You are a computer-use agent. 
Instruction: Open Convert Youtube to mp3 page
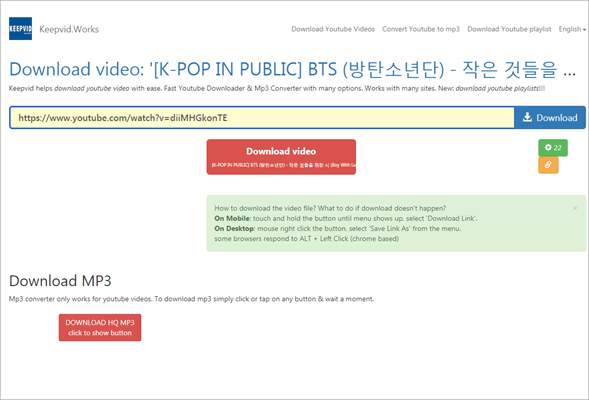tap(421, 29)
